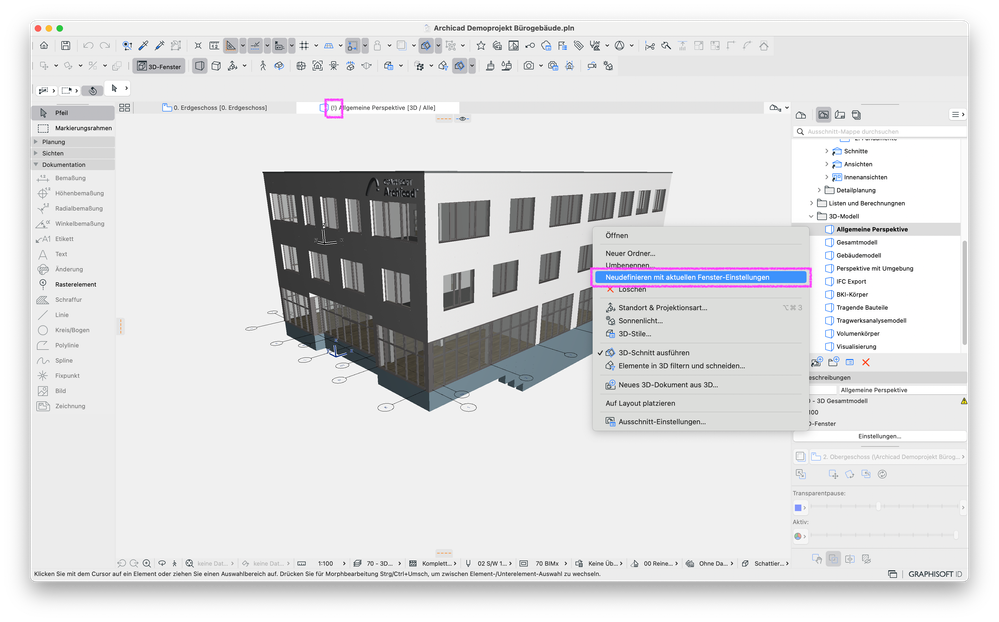
Task: Click the save icon in toolbar
Action: [x=66, y=45]
